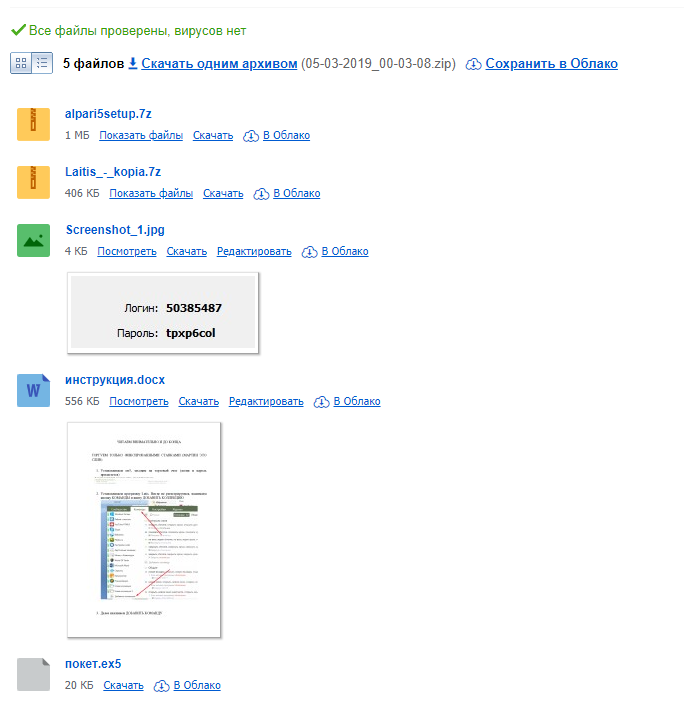Switch to grid view of attachments
The image size is (684, 703).
tap(21, 63)
